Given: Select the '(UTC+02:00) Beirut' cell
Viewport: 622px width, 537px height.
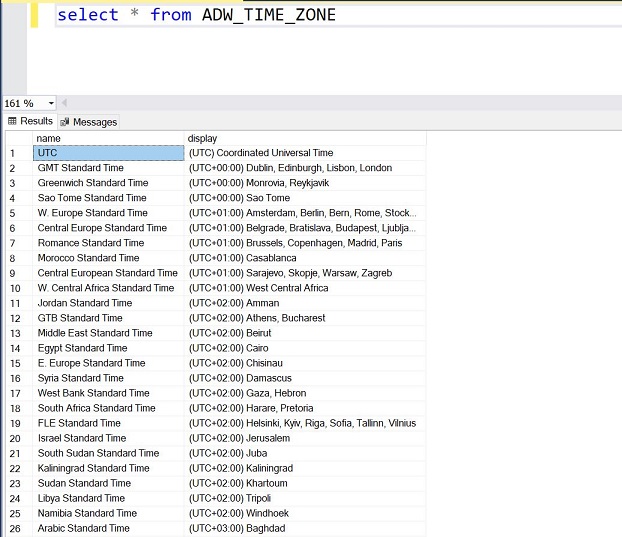Looking at the screenshot, I should click(305, 333).
